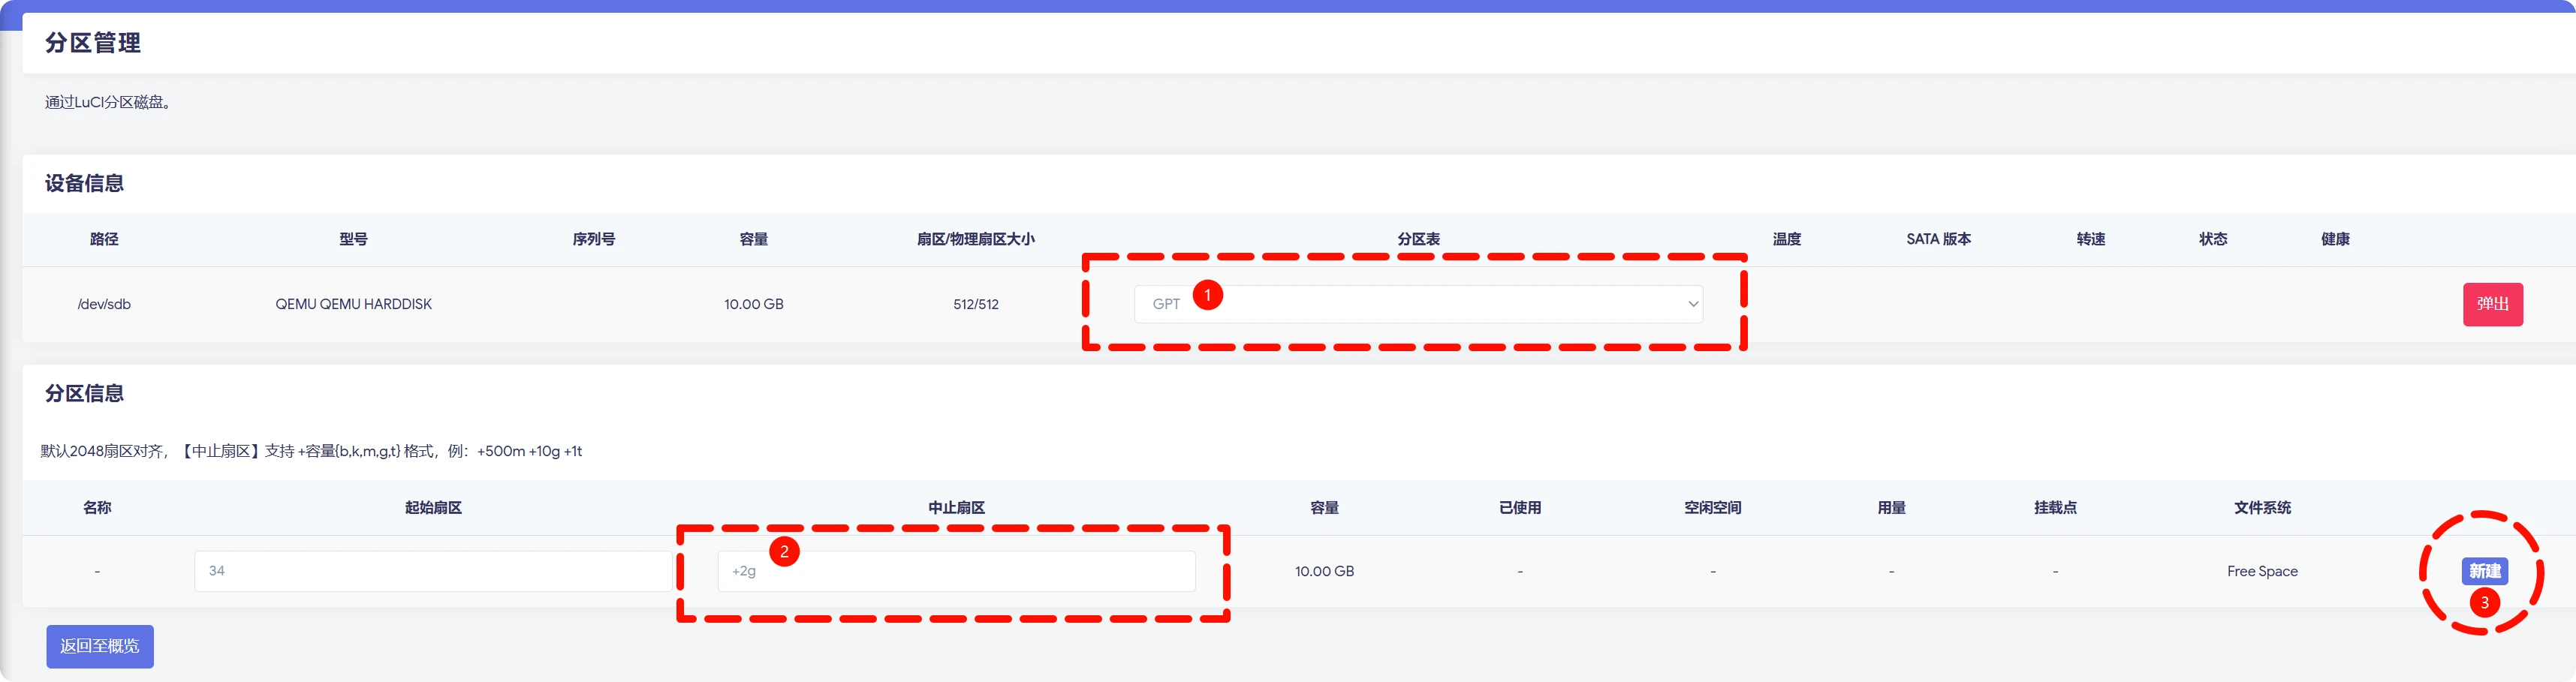
Task: Click the 起始扇区 column header
Action: tap(433, 508)
